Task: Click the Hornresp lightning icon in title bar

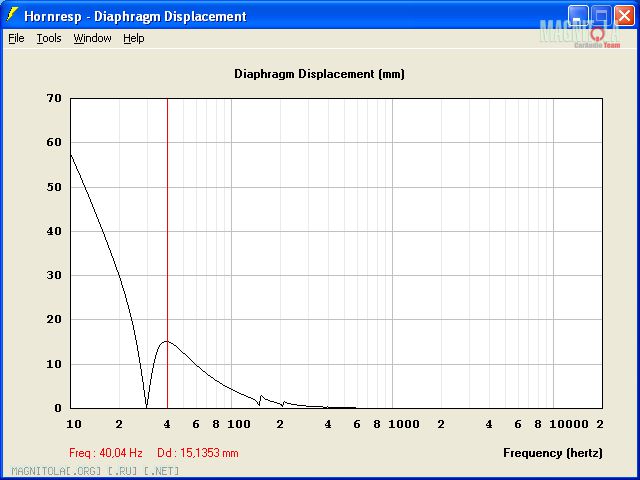Action: pos(12,15)
